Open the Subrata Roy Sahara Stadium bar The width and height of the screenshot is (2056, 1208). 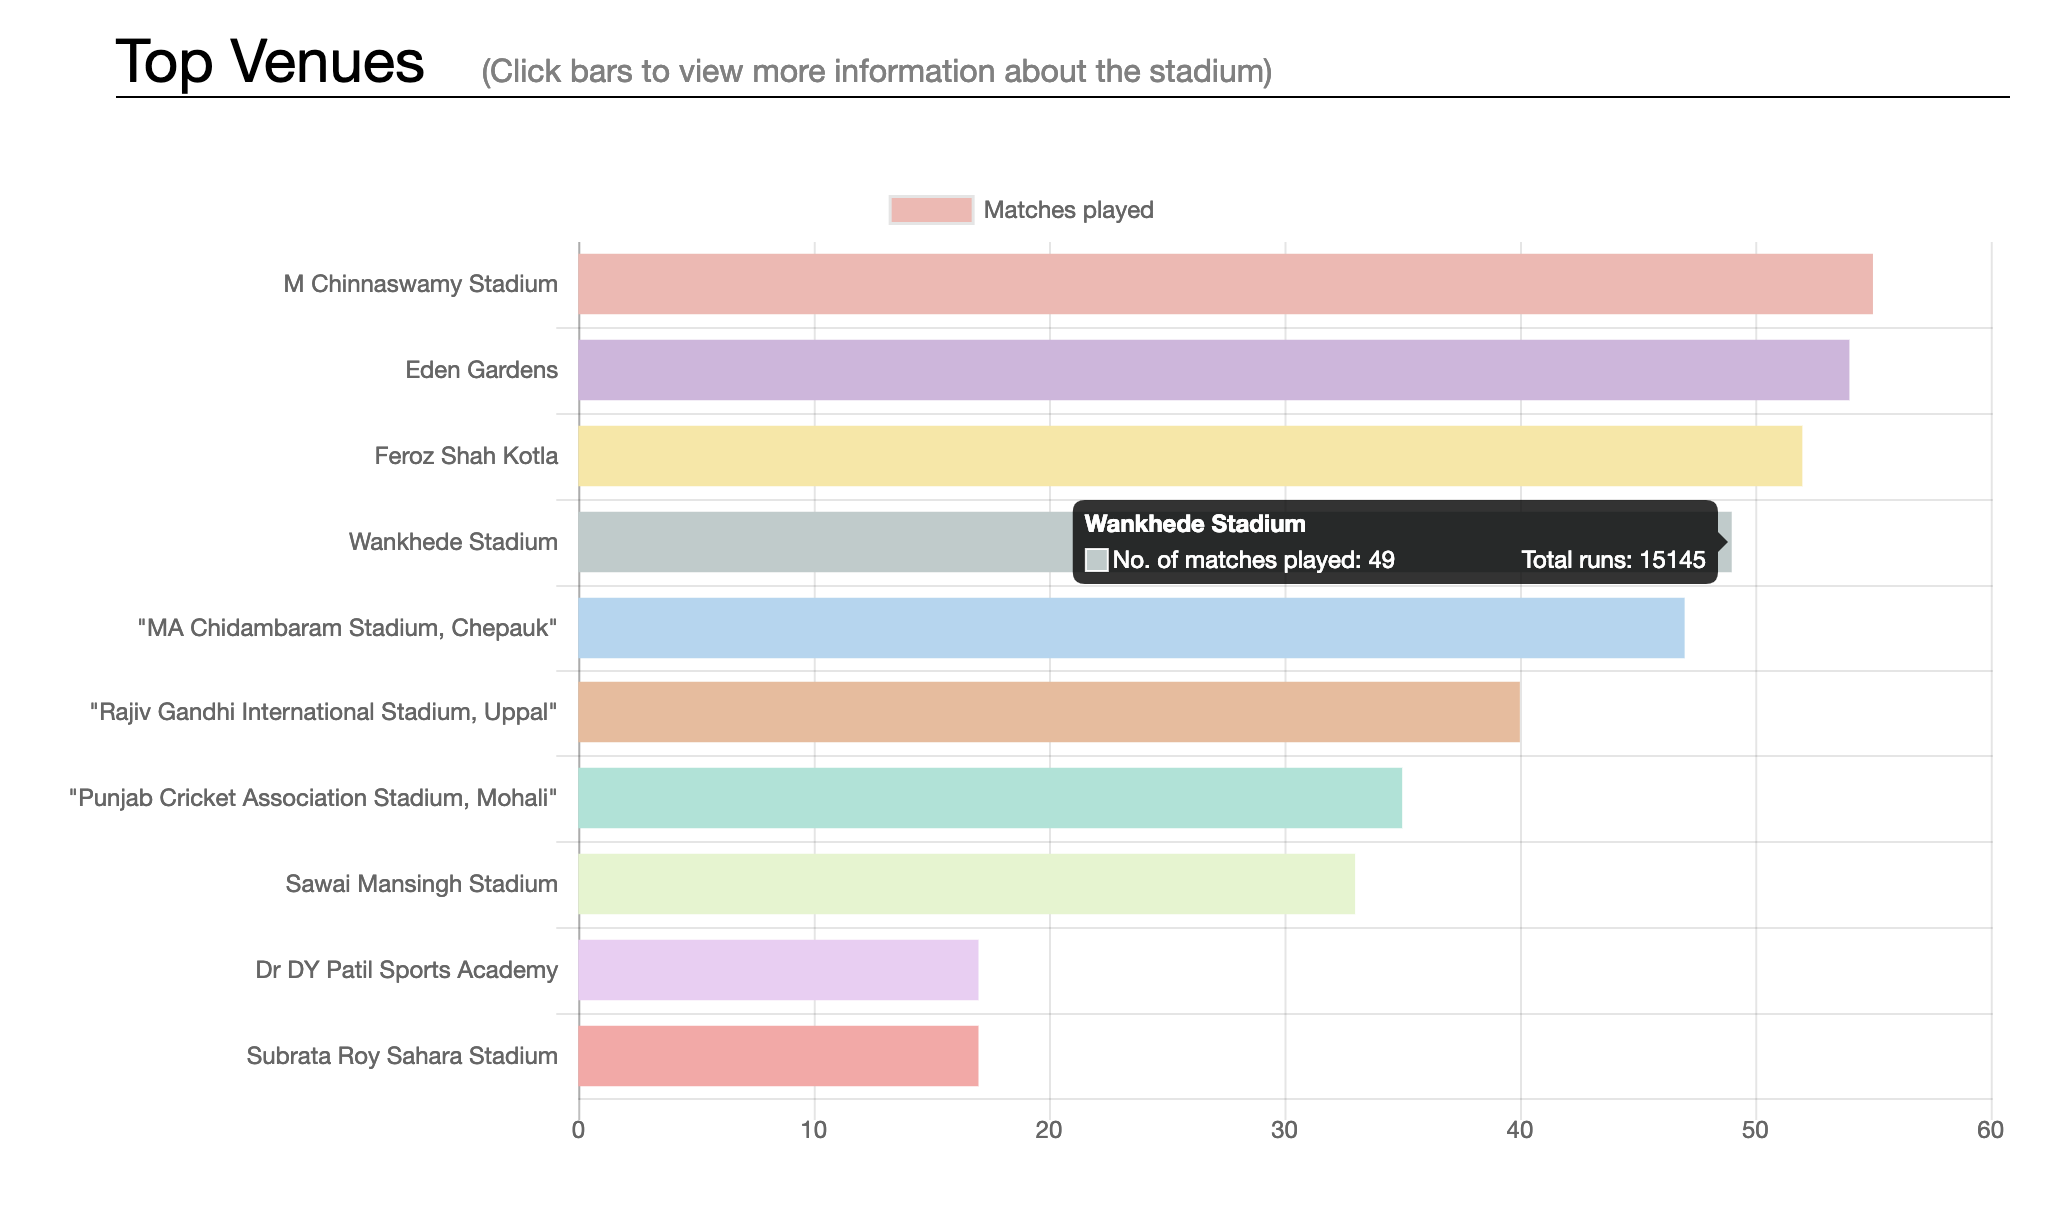point(778,1056)
